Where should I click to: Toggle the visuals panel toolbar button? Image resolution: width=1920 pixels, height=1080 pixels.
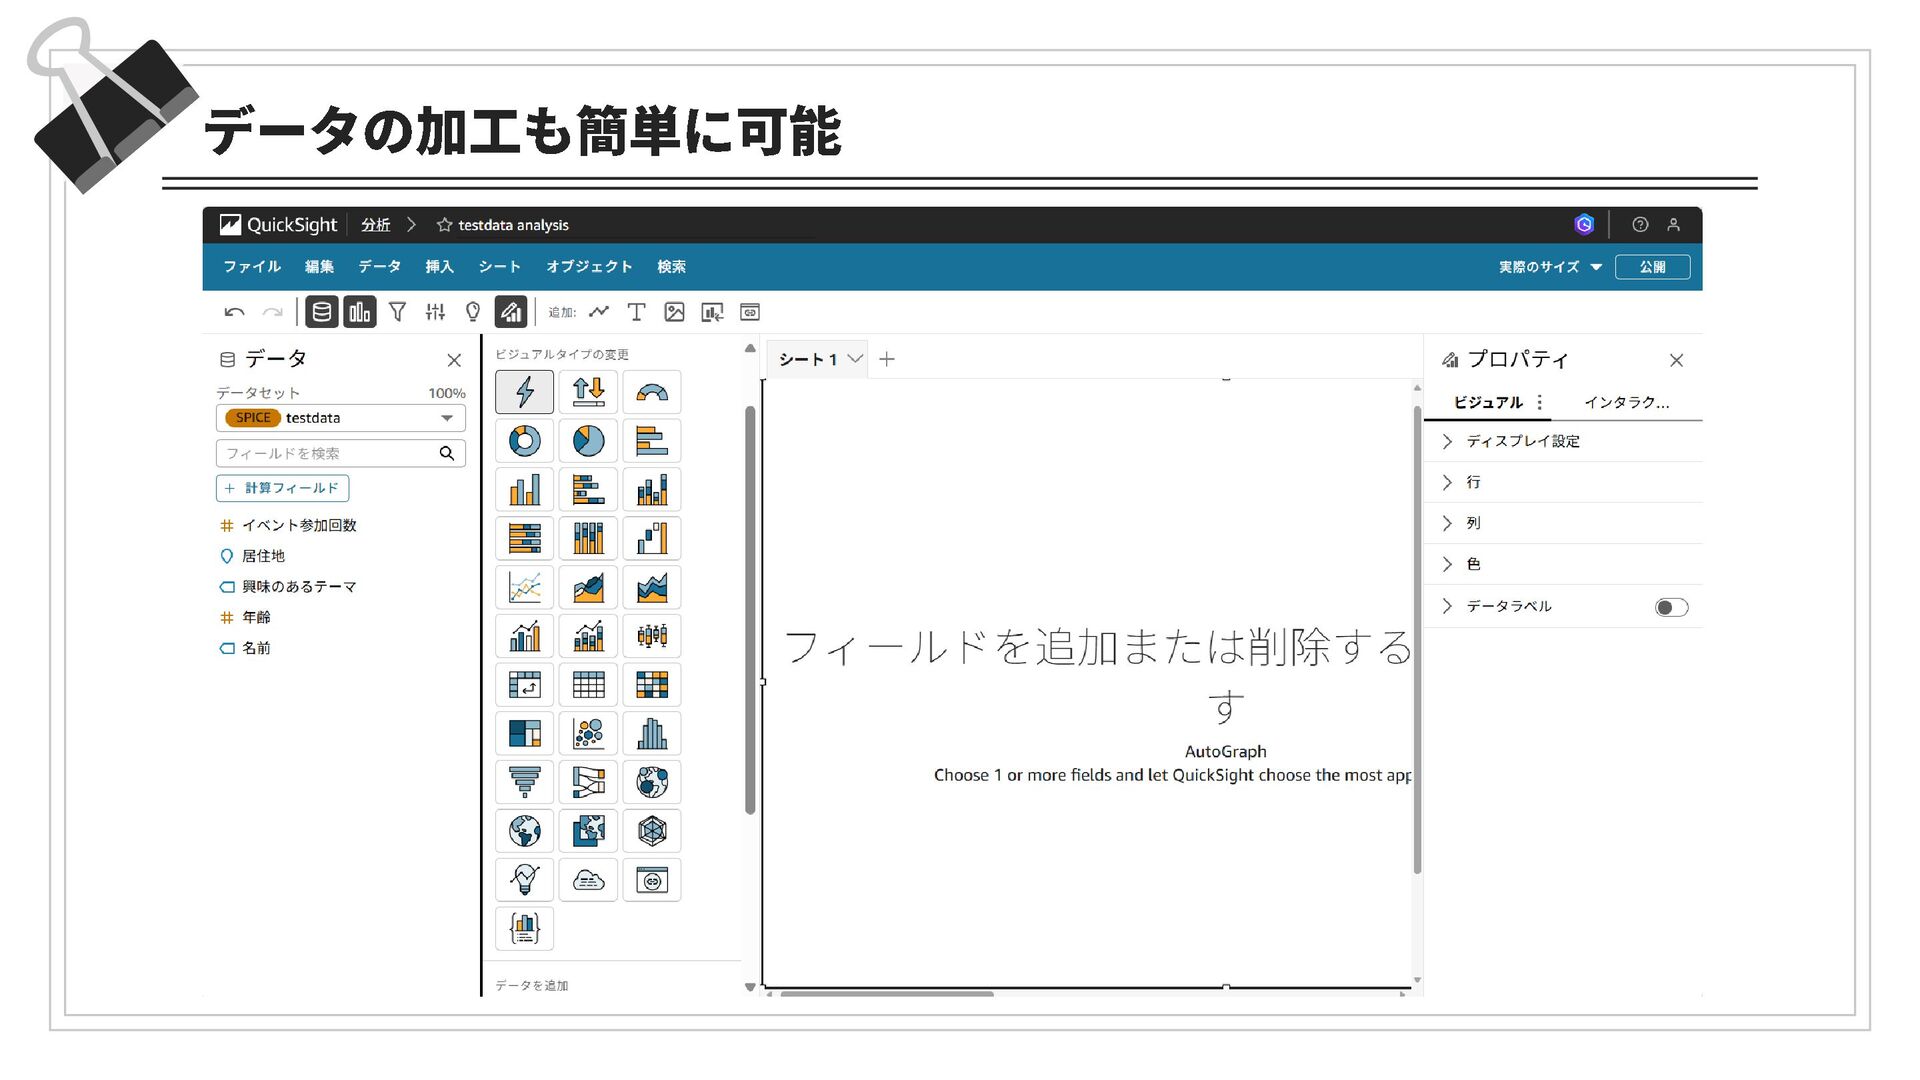pyautogui.click(x=359, y=312)
